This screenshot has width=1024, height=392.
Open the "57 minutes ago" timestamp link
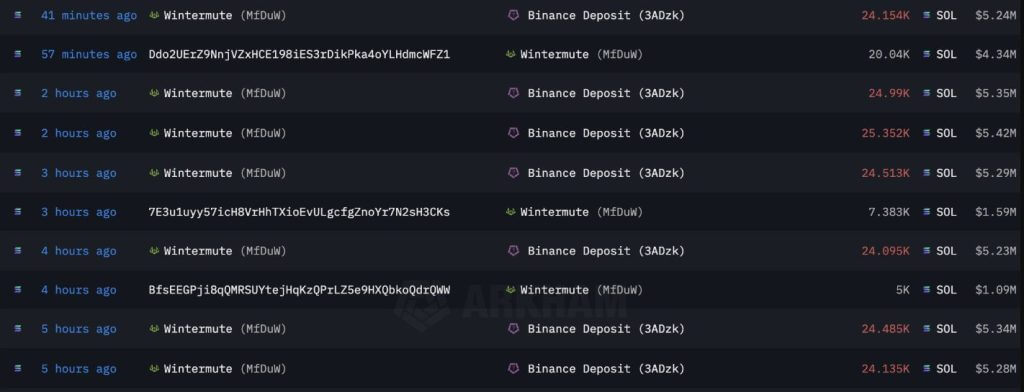(x=89, y=54)
